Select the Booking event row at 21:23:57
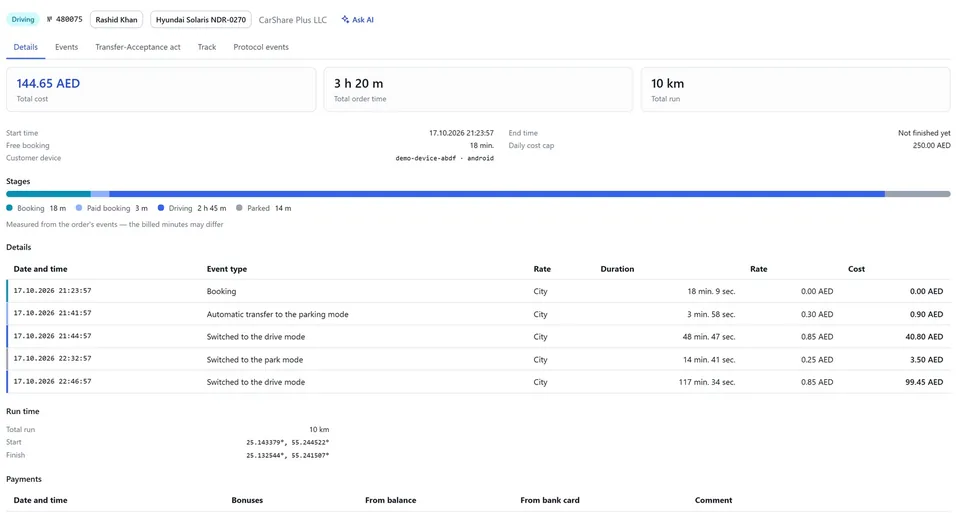The height and width of the screenshot is (516, 960). click(479, 291)
